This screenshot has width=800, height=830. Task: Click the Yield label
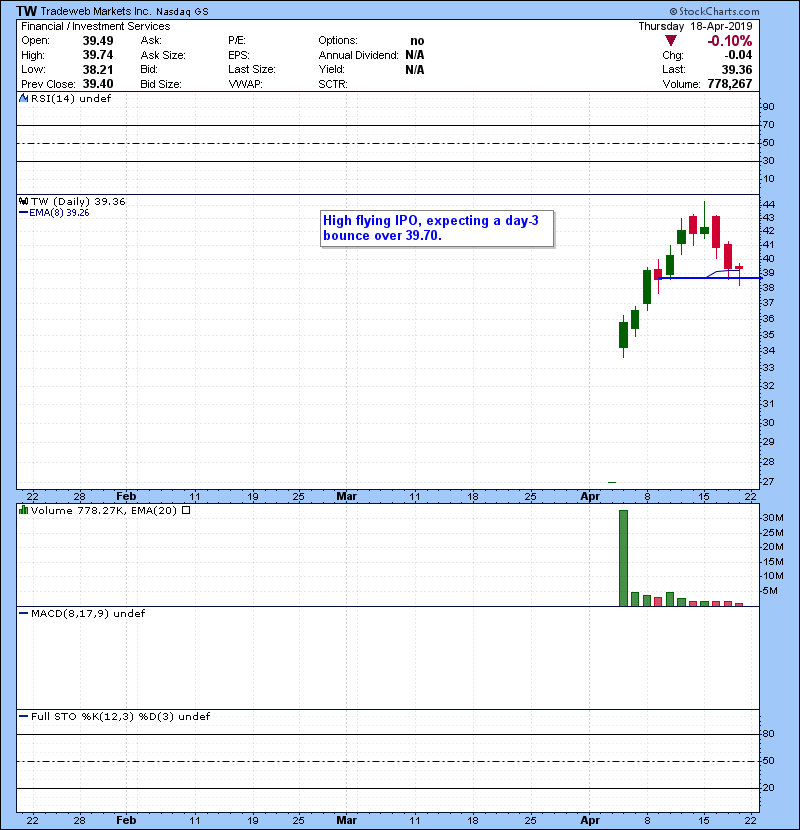[x=331, y=69]
